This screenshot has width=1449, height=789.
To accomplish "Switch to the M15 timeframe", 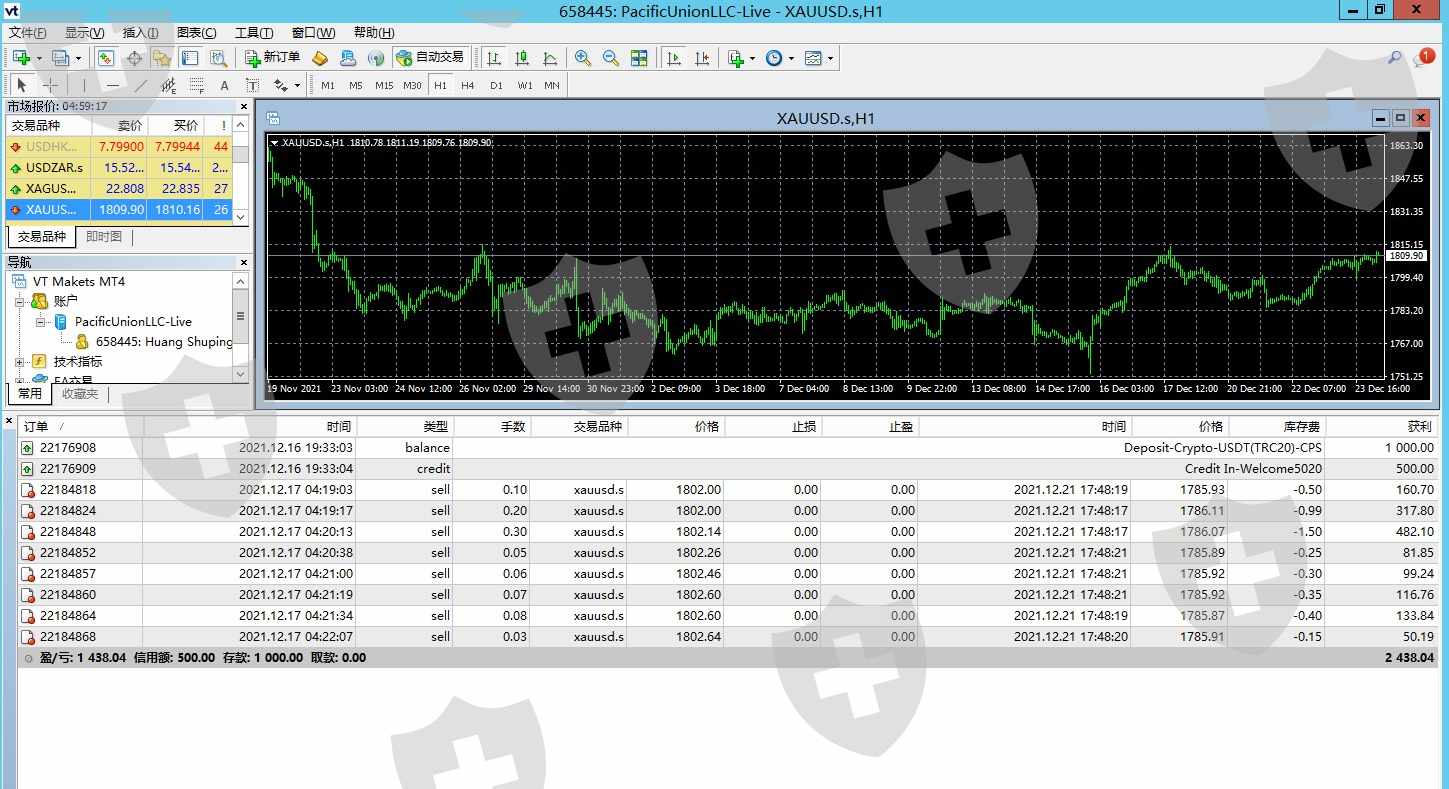I will (384, 86).
